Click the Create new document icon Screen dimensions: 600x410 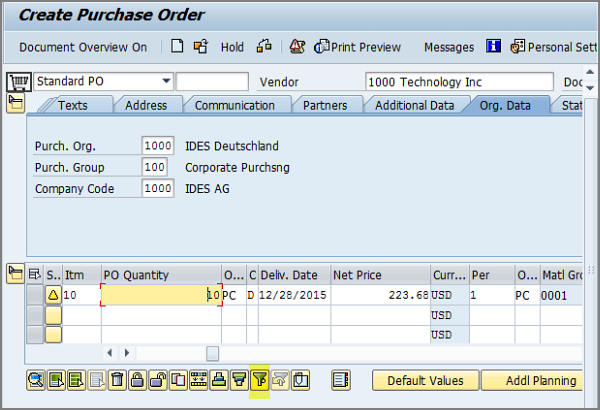coord(177,47)
